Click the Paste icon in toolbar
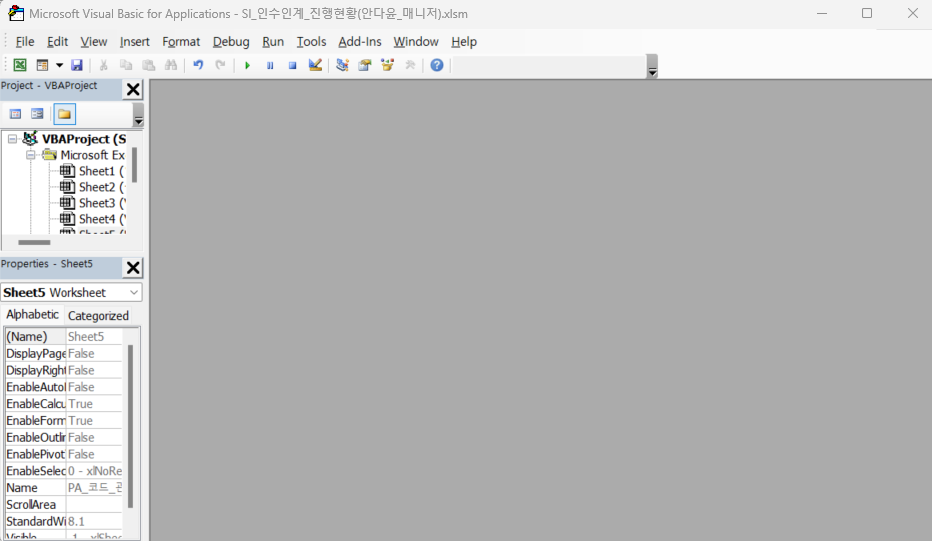Screen dimensions: 932x541 pos(149,65)
